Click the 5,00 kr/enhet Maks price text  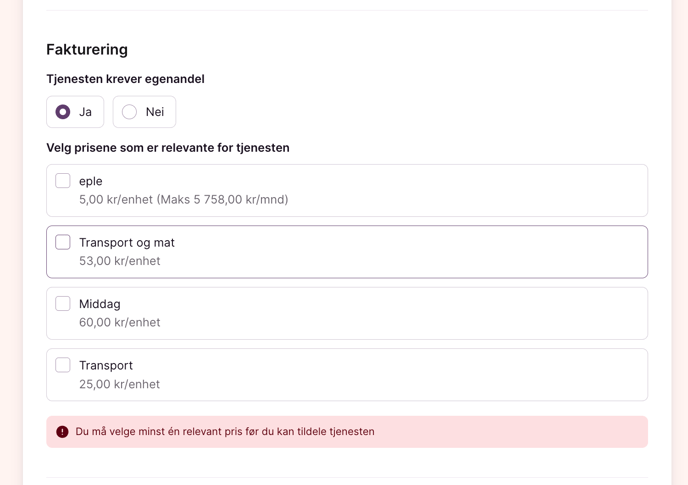point(183,200)
